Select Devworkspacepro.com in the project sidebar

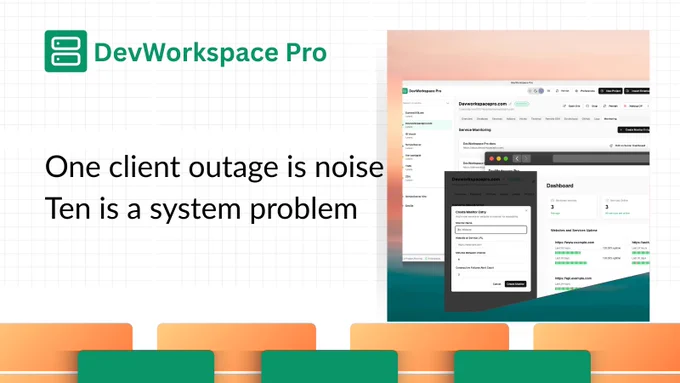pyautogui.click(x=427, y=125)
